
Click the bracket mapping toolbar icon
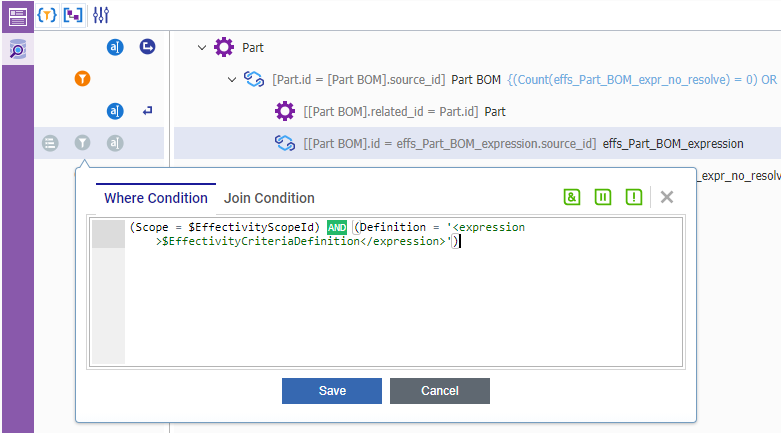(73, 15)
